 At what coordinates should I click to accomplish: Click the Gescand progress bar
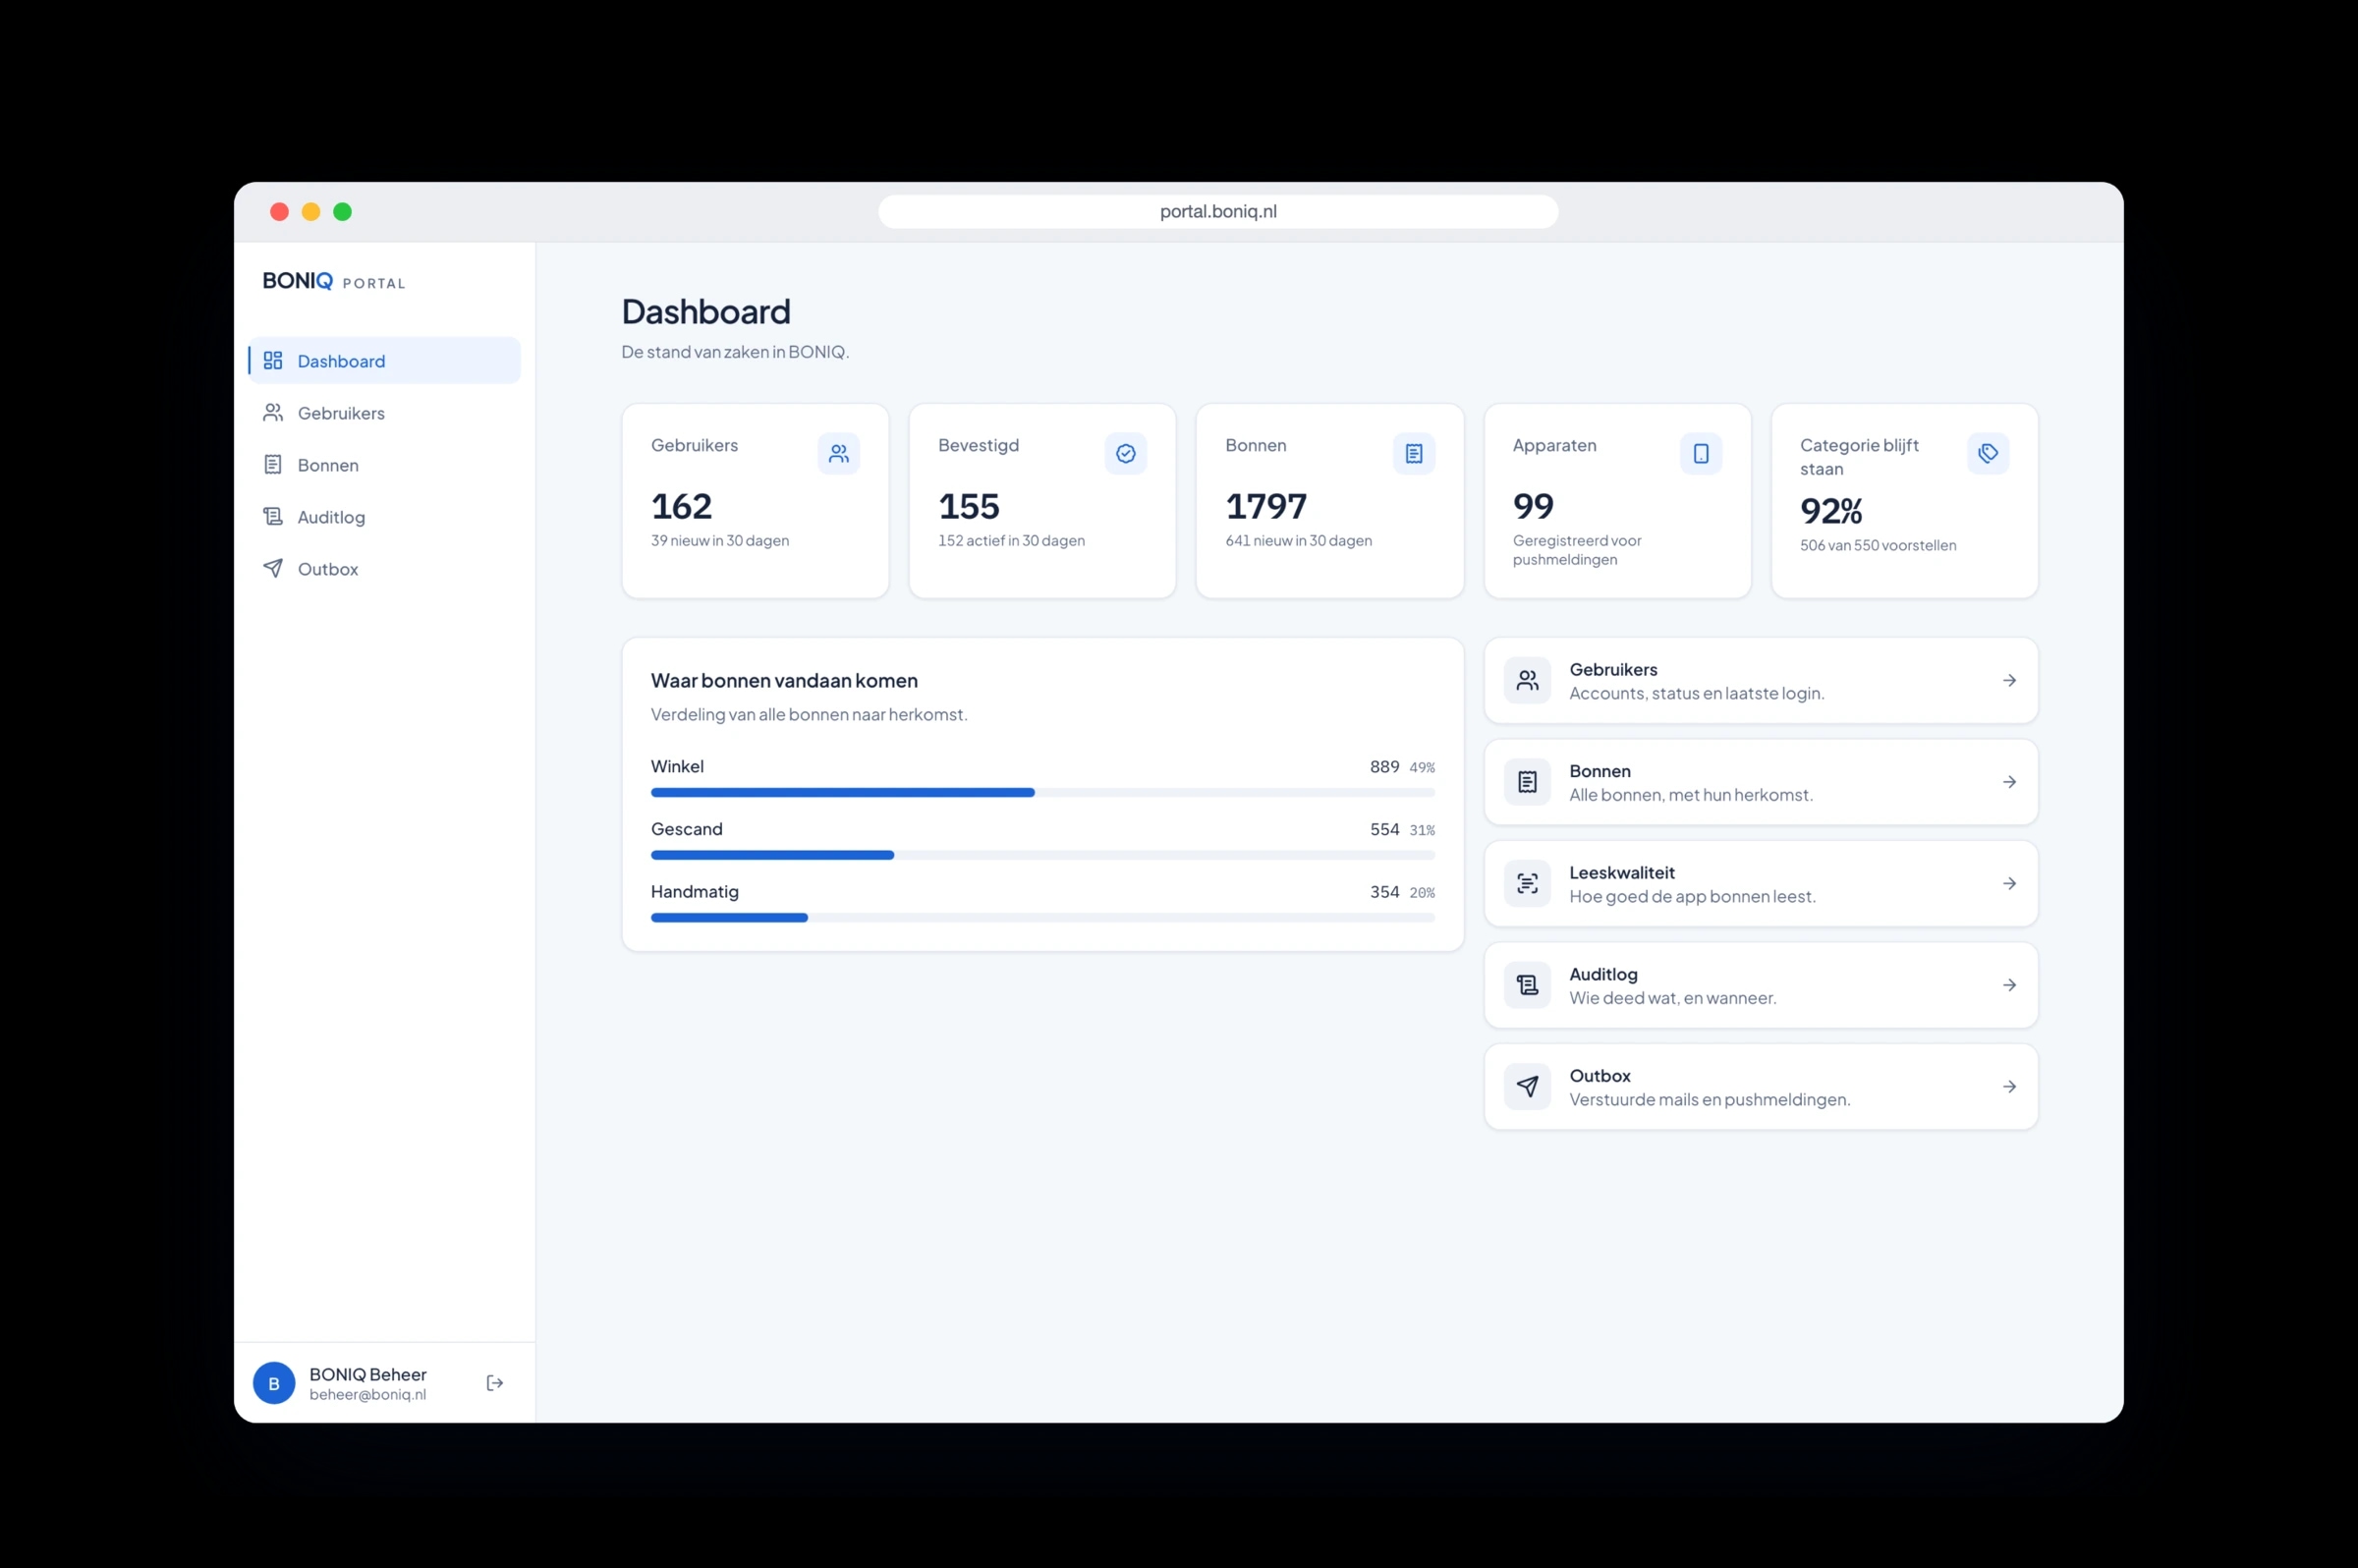[1042, 855]
